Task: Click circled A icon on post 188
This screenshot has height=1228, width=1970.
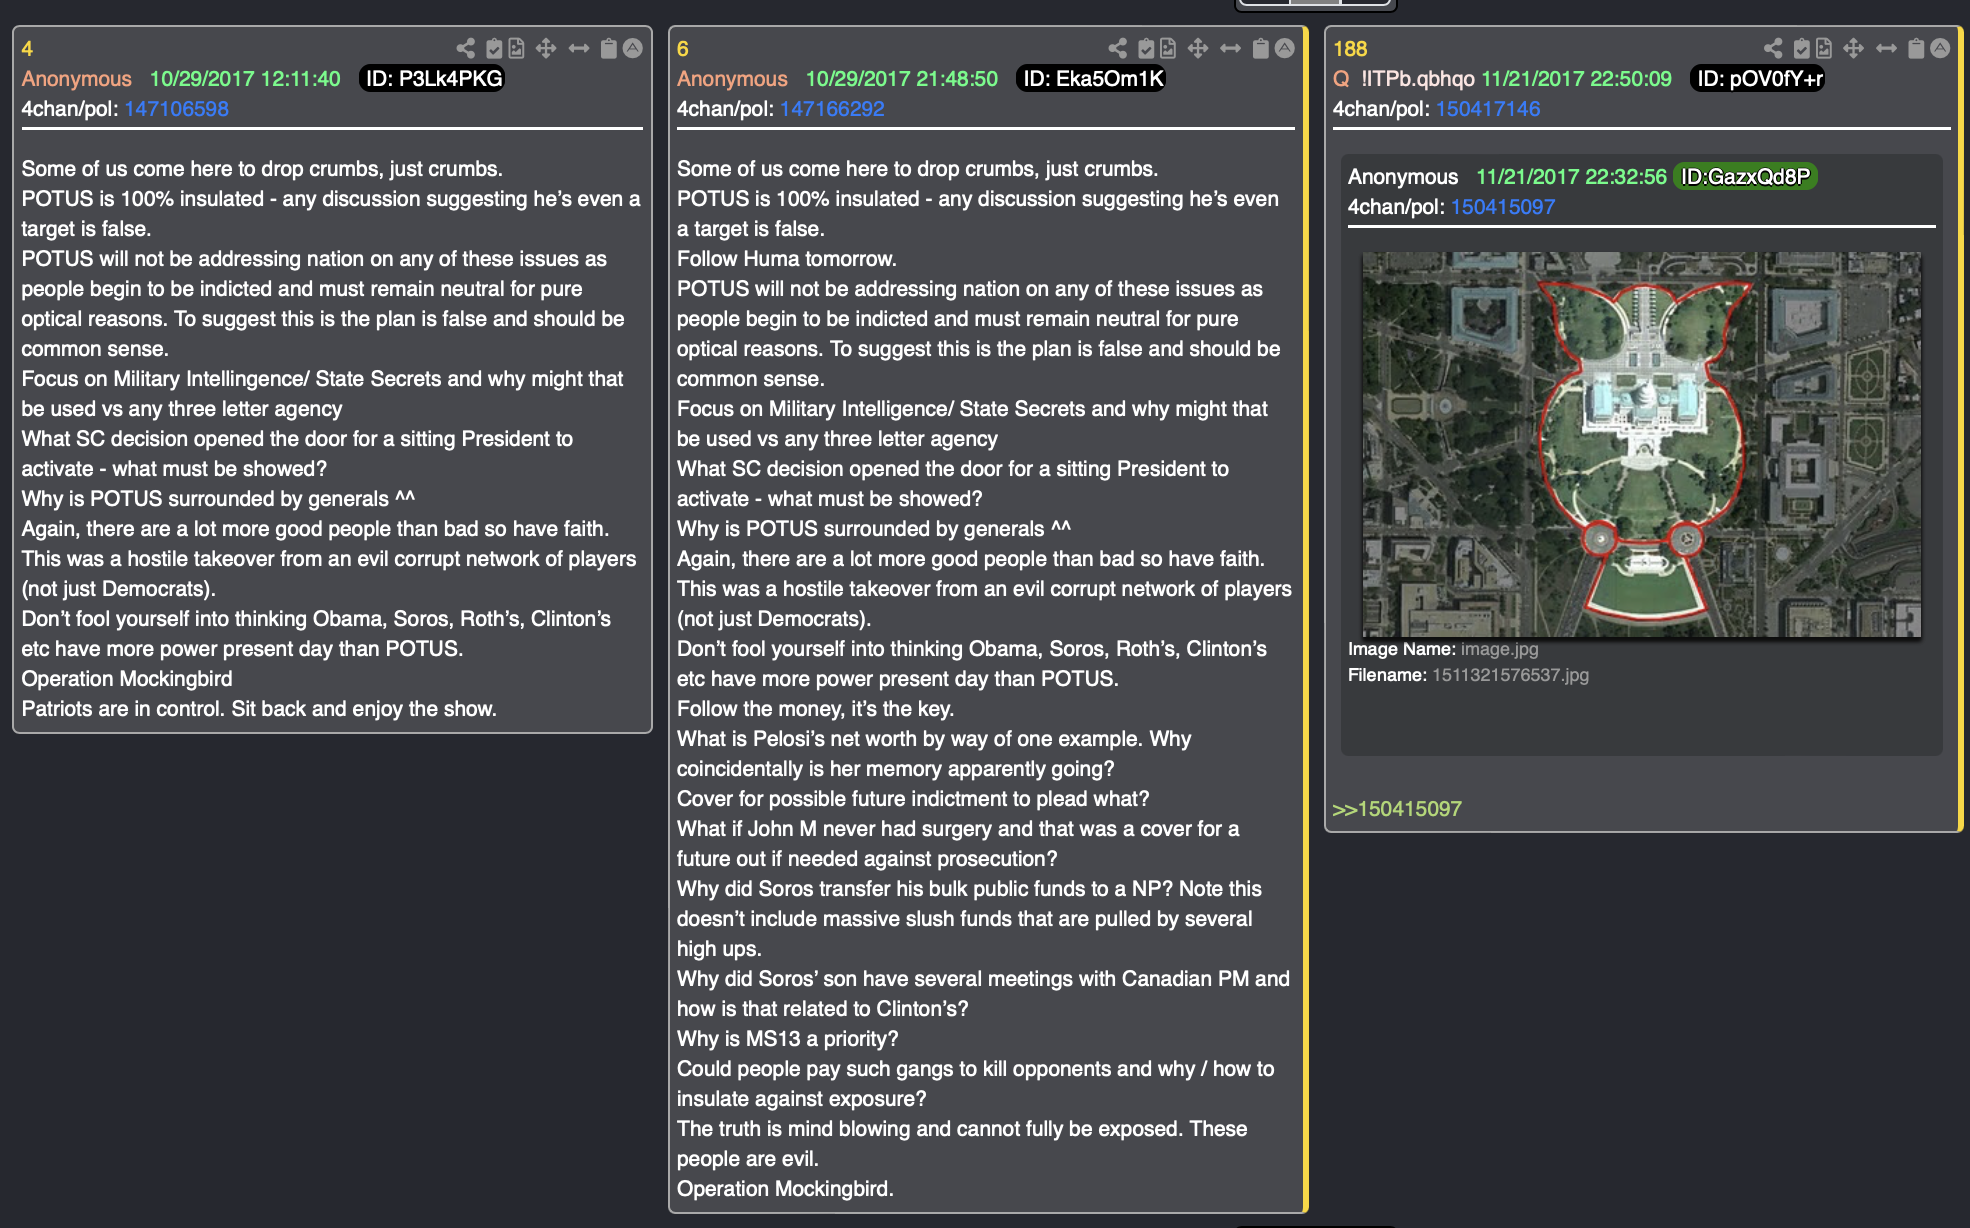Action: (x=1940, y=48)
